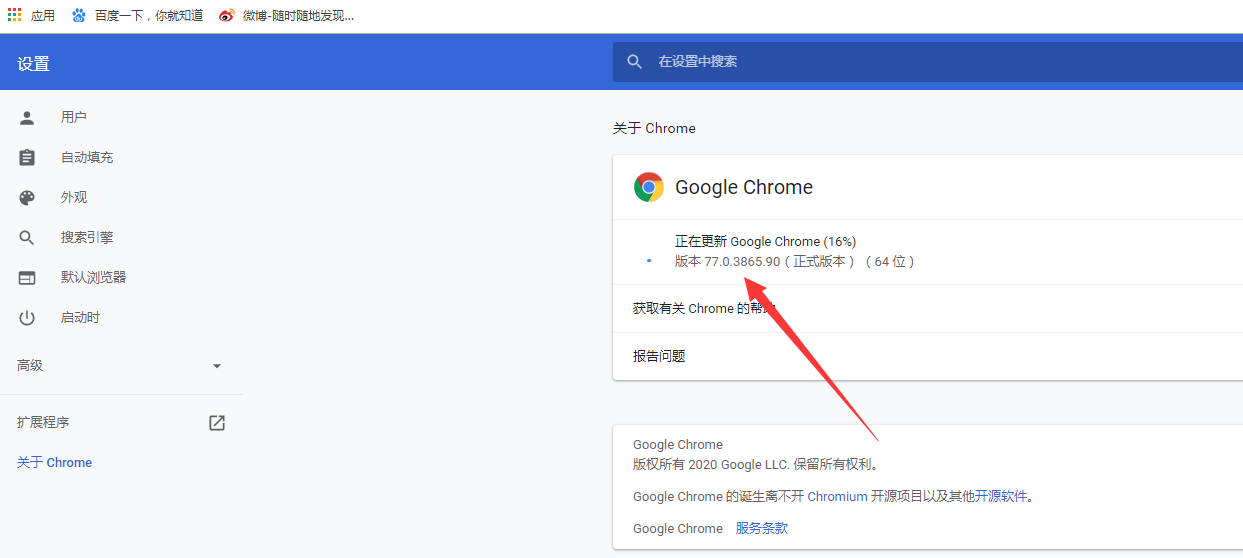
Task: Click the palette icon beside 外观
Action: coord(27,198)
